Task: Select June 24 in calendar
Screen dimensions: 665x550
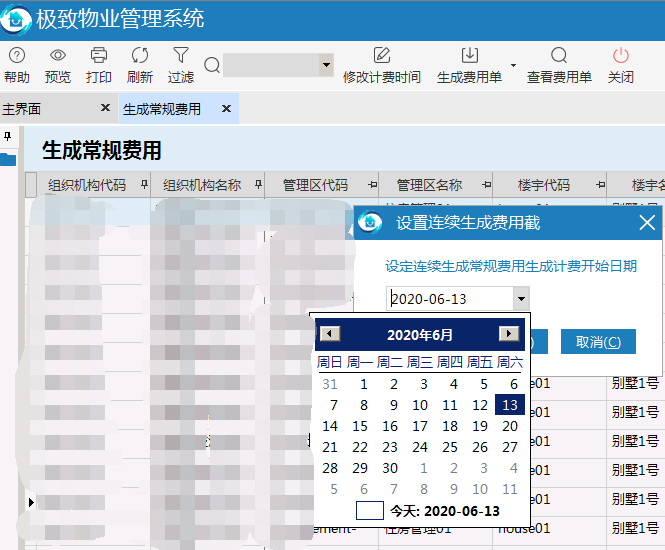Action: (420, 447)
